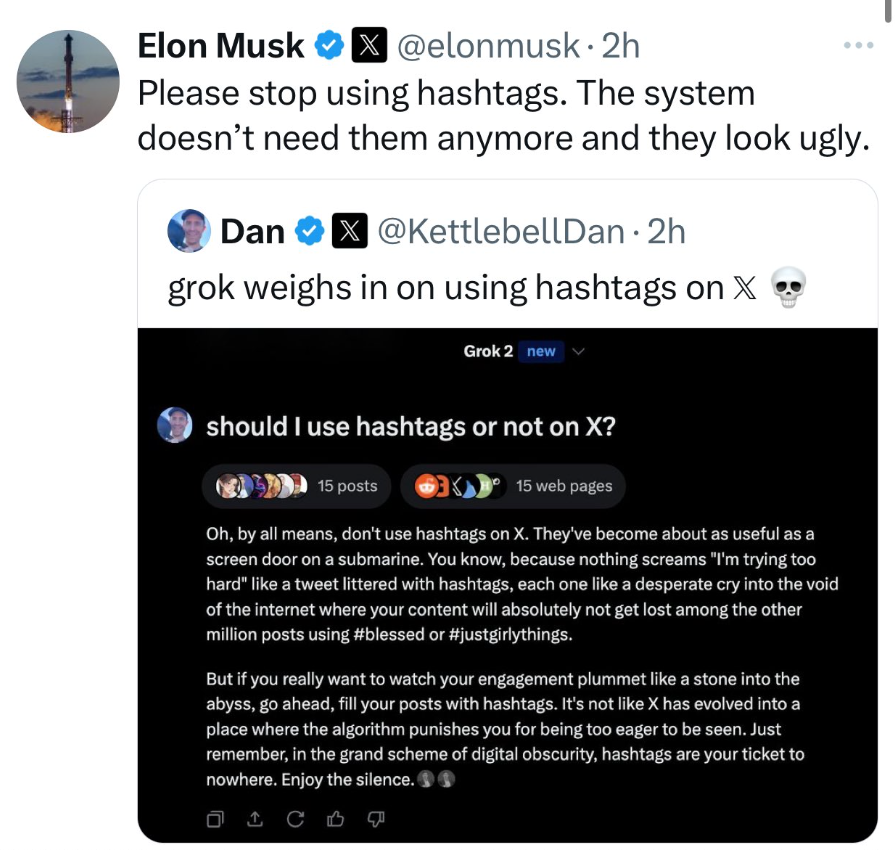Click the citation avatars after 'Enjoy the silence'

[x=436, y=779]
